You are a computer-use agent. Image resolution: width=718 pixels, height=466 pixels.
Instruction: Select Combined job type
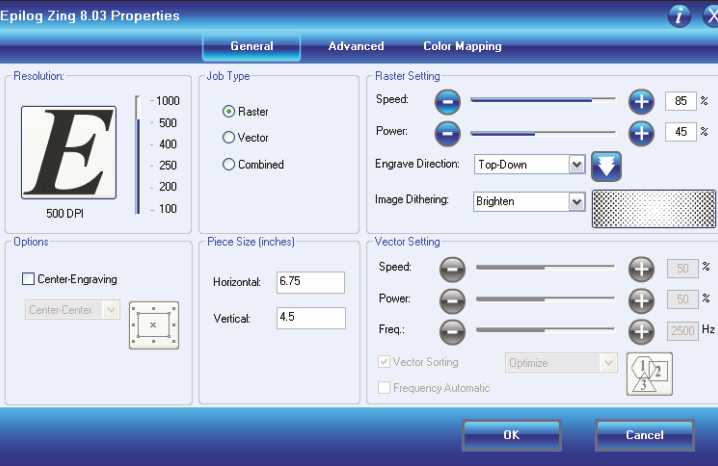pos(228,164)
